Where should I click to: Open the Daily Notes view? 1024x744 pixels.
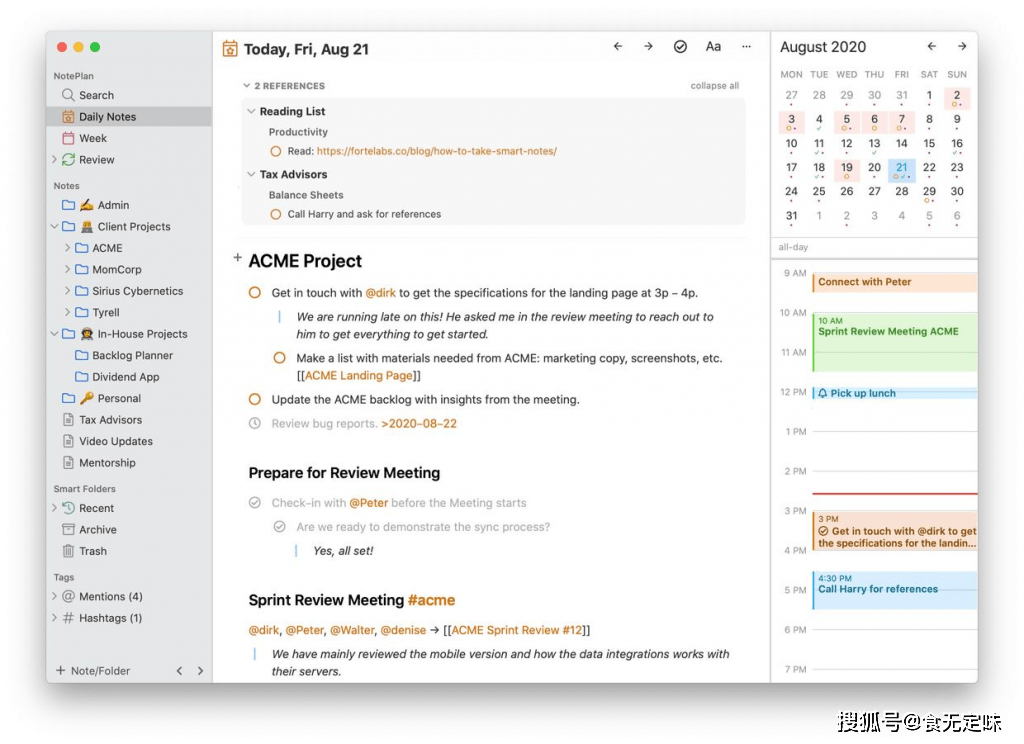129,117
